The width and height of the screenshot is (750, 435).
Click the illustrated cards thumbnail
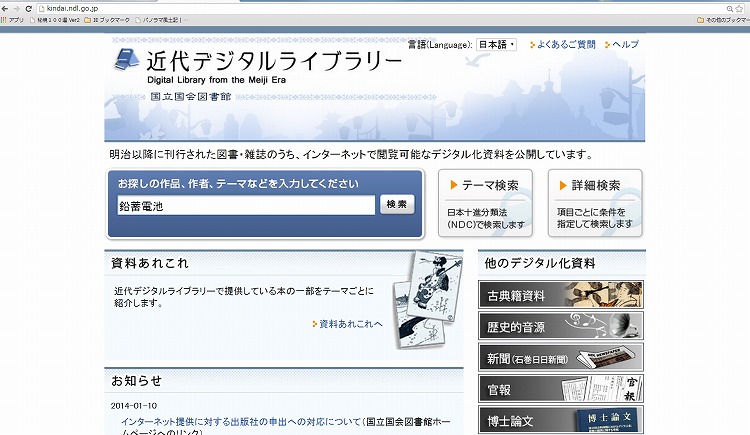point(428,299)
